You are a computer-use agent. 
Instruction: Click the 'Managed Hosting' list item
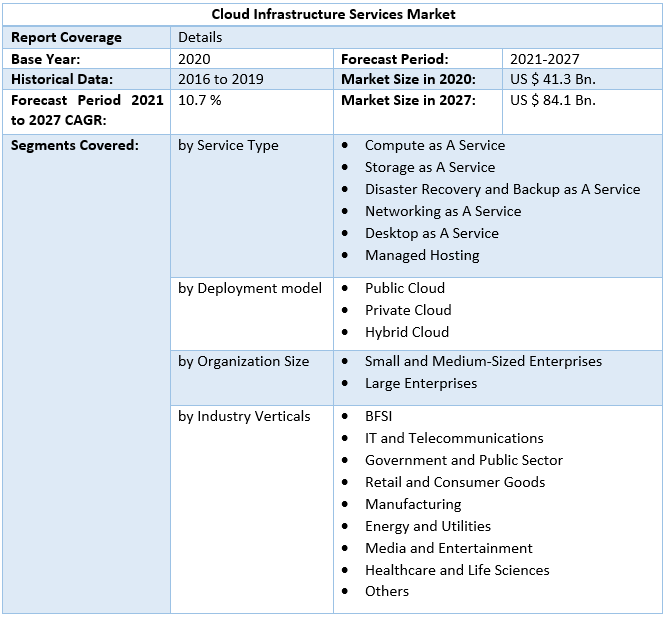[422, 255]
